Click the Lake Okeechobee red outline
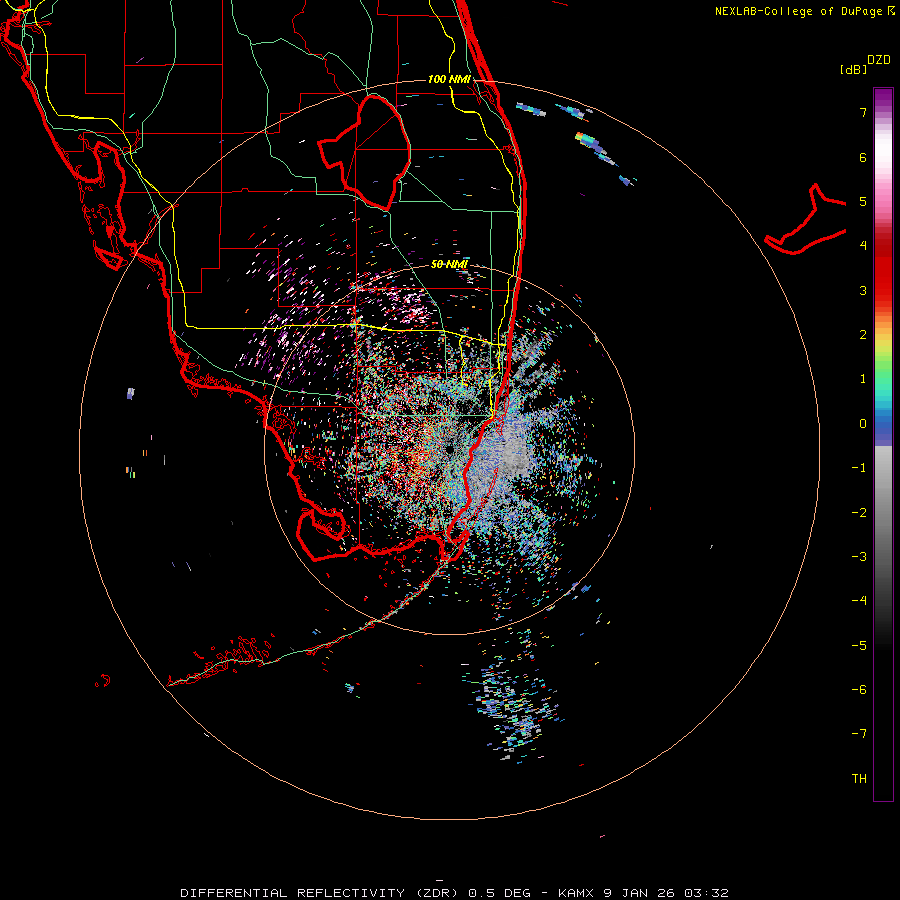This screenshot has height=900, width=900. [x=365, y=152]
